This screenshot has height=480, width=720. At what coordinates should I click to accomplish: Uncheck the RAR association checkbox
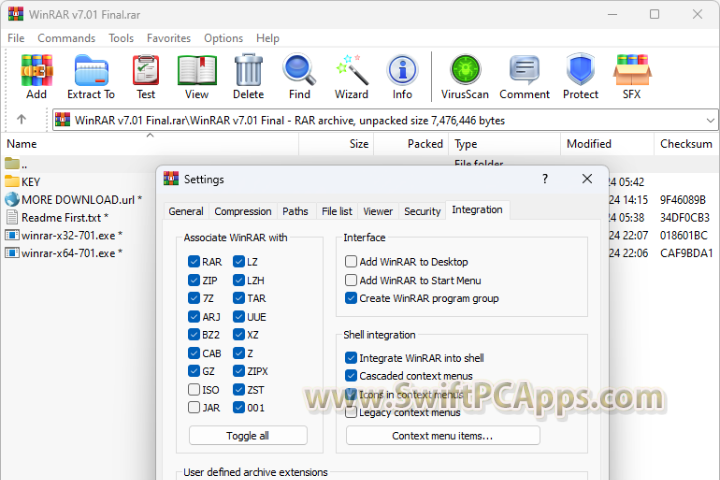pos(194,262)
